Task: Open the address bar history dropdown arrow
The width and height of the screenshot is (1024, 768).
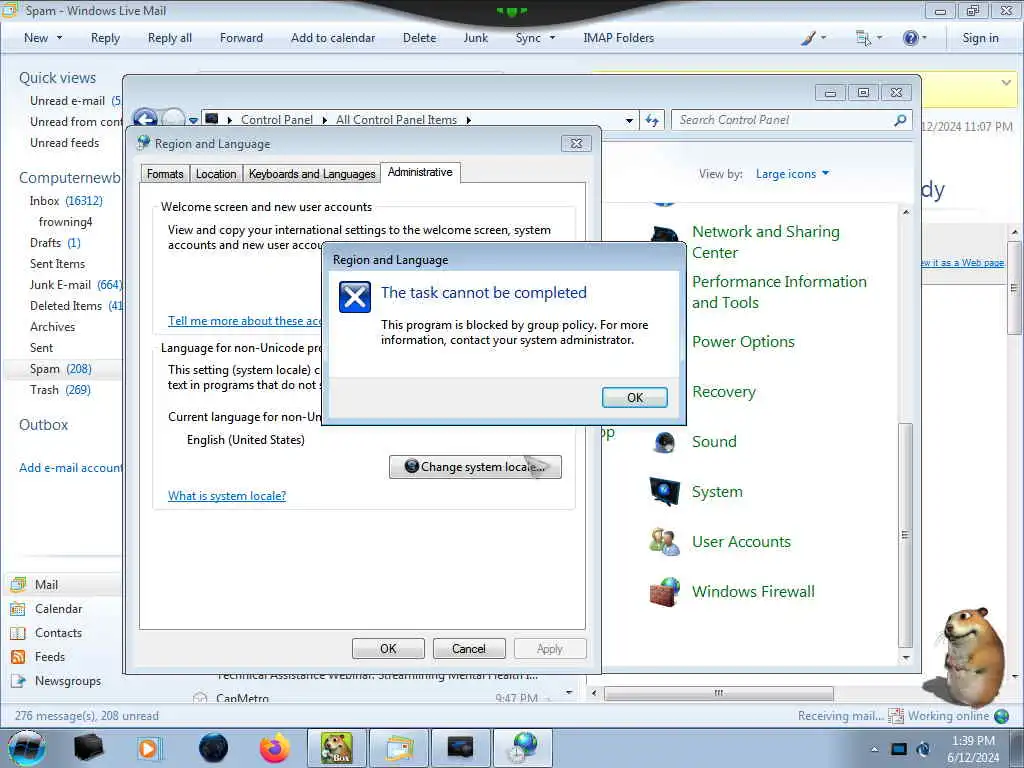Action: coord(629,121)
